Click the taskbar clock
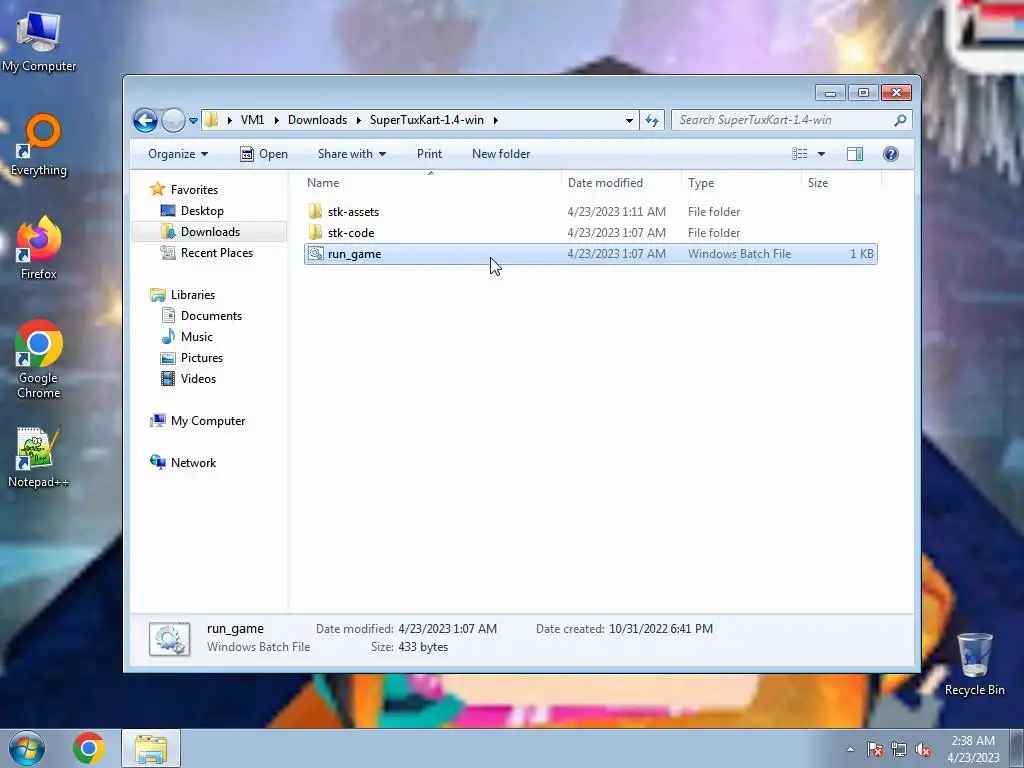This screenshot has height=768, width=1024. click(973, 749)
